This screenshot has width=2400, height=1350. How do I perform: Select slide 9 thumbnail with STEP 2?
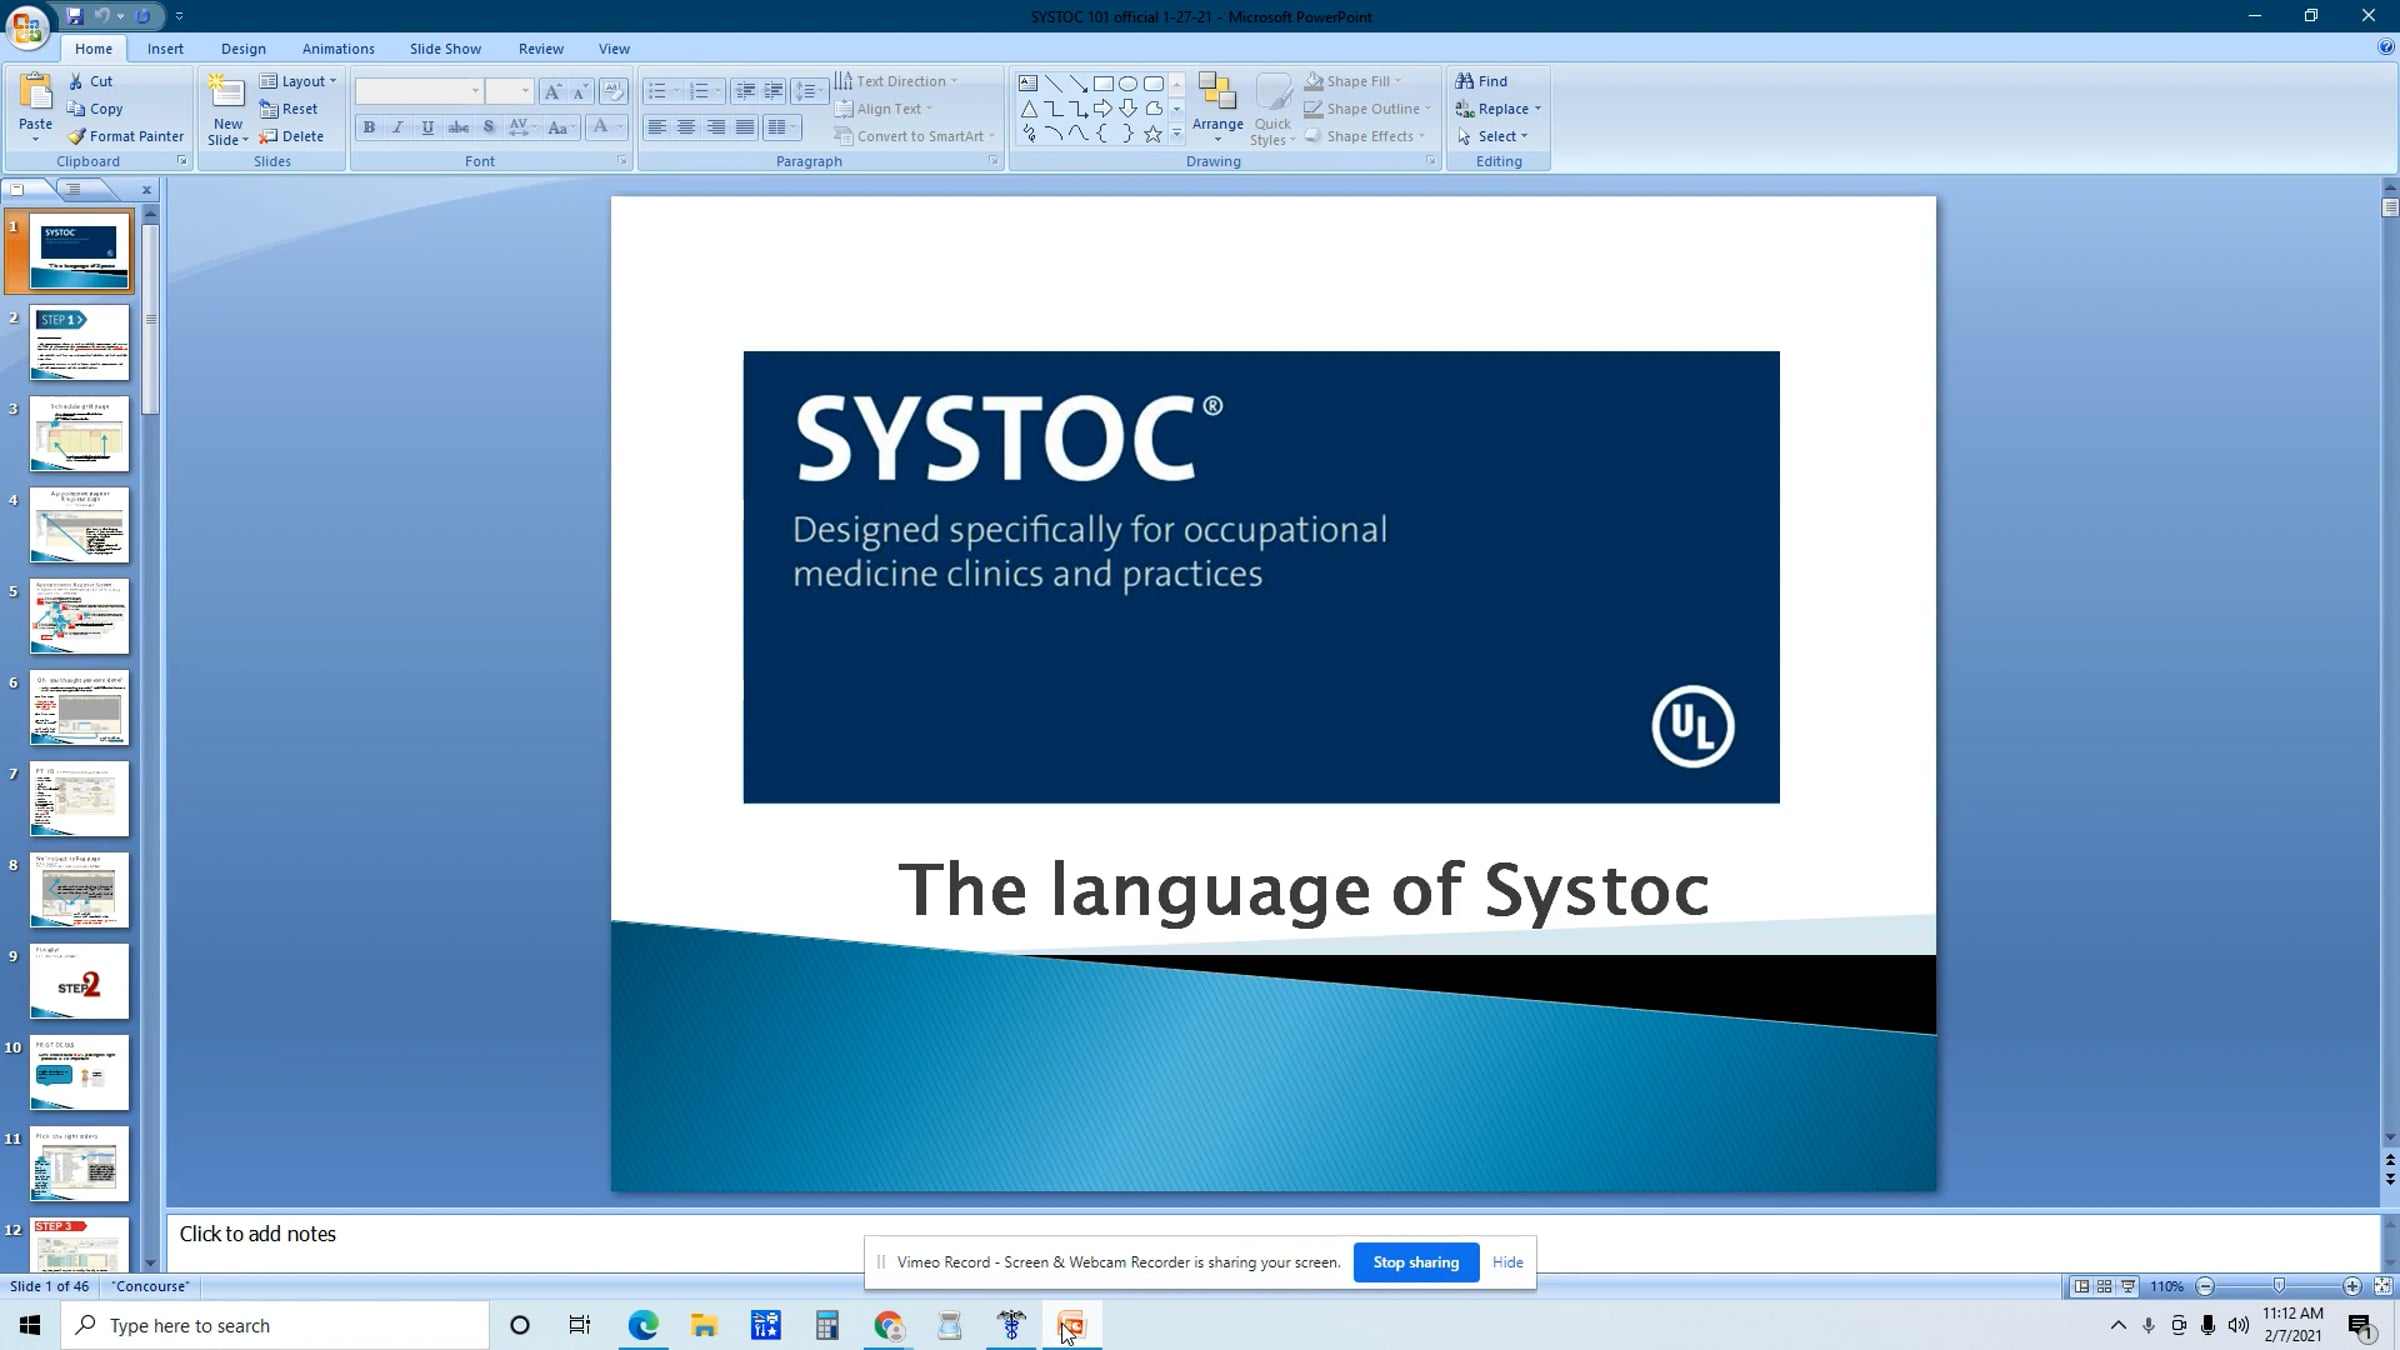tap(79, 981)
